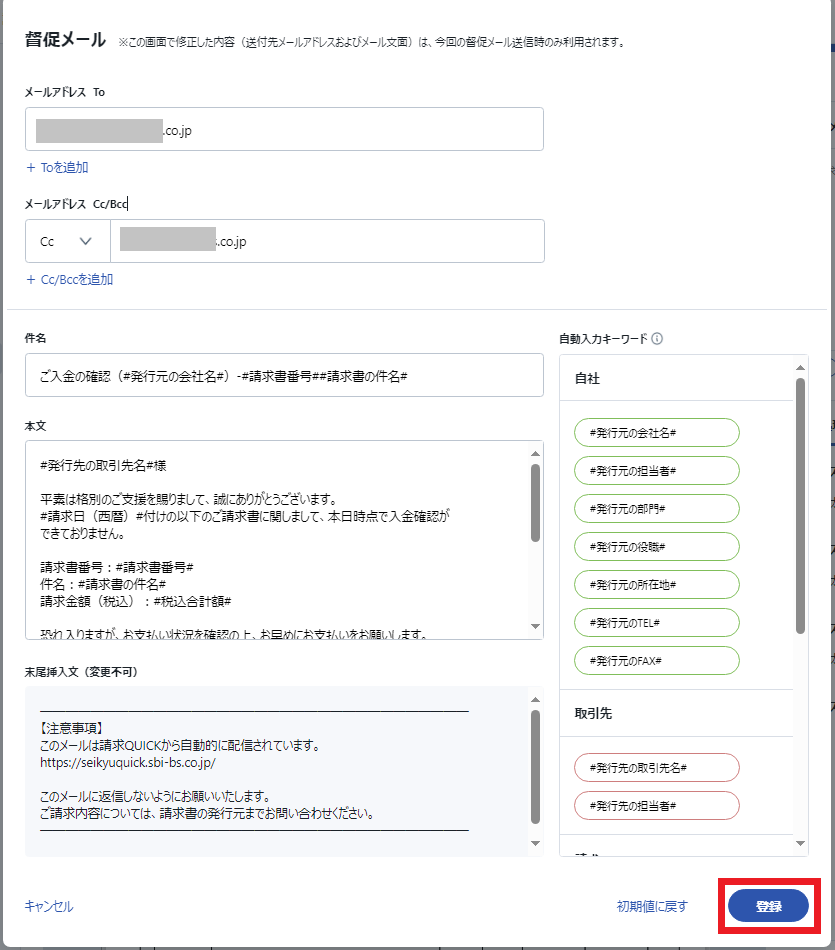The width and height of the screenshot is (835, 950).
Task: Click the 末尾挿入文（変更不可） label
Action: 81,672
